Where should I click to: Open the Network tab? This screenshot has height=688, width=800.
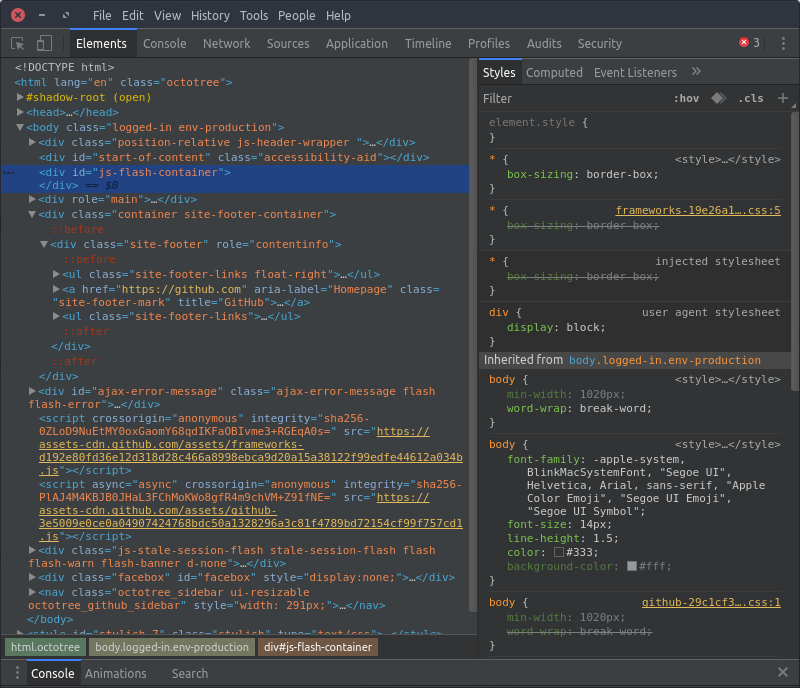click(227, 43)
